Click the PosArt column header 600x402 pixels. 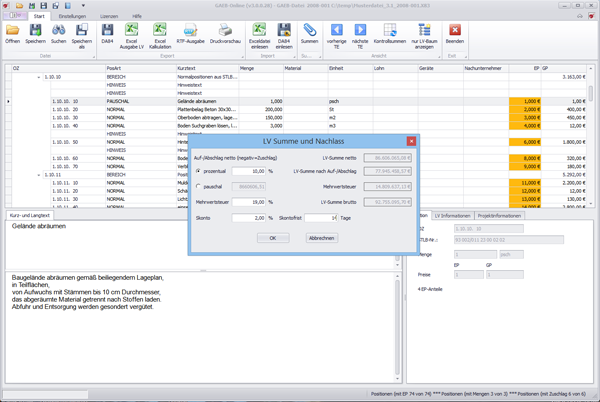click(140, 68)
